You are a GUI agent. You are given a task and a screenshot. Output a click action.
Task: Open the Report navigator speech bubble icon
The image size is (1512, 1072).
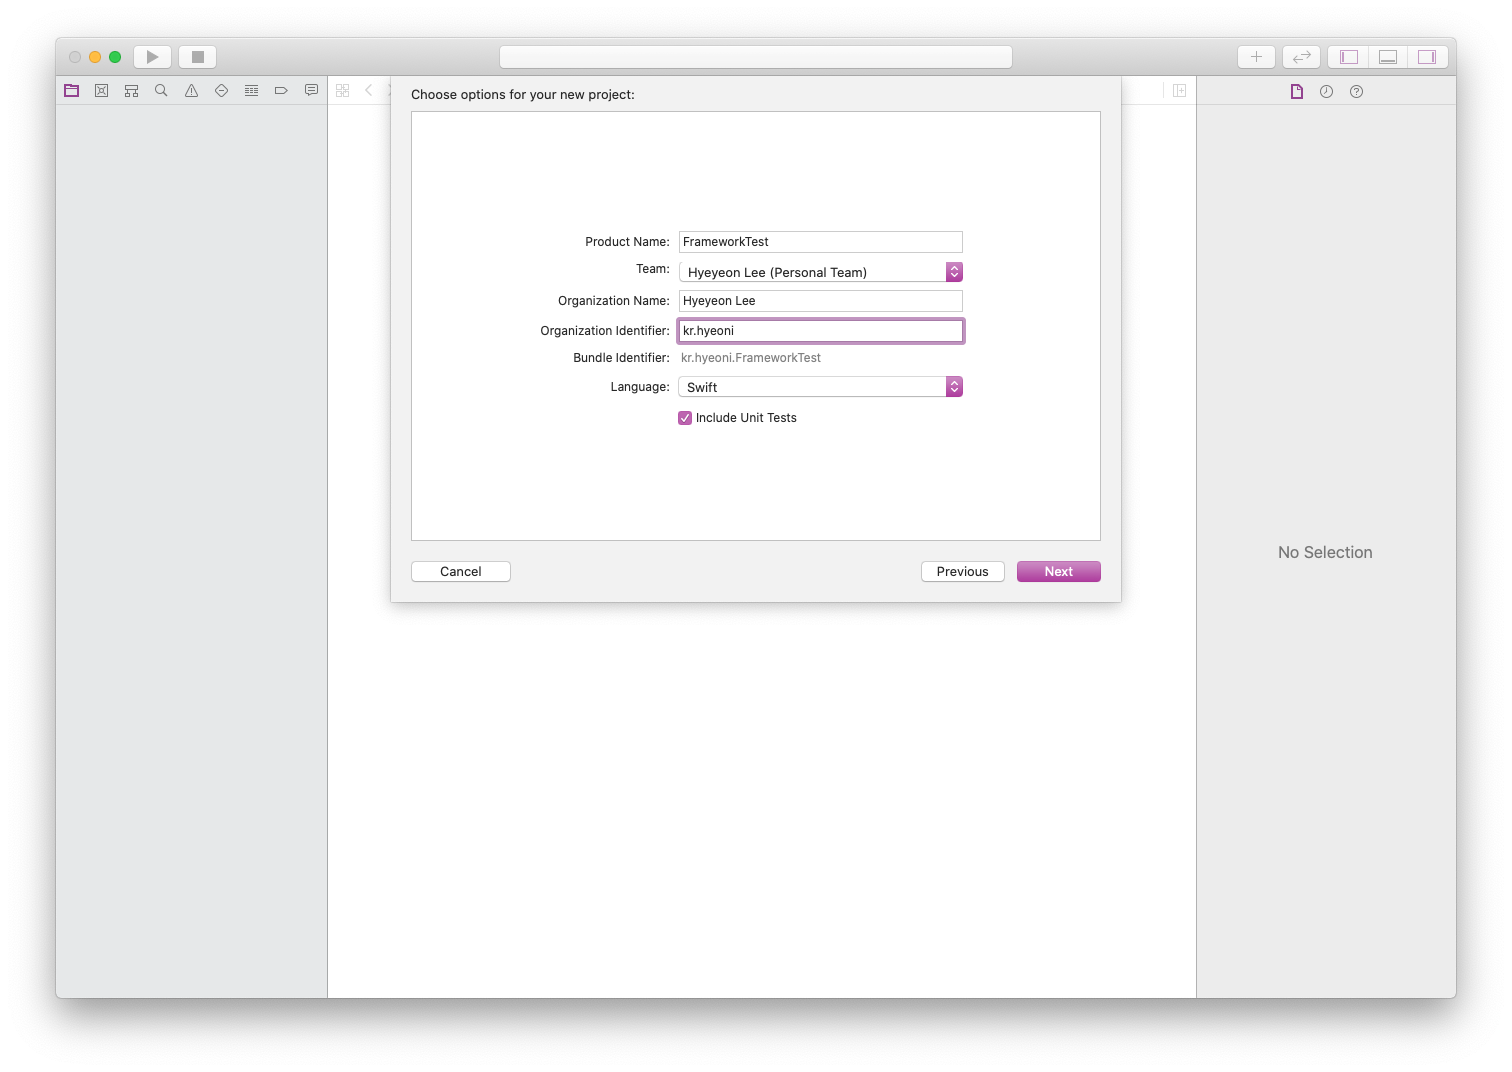tap(311, 91)
